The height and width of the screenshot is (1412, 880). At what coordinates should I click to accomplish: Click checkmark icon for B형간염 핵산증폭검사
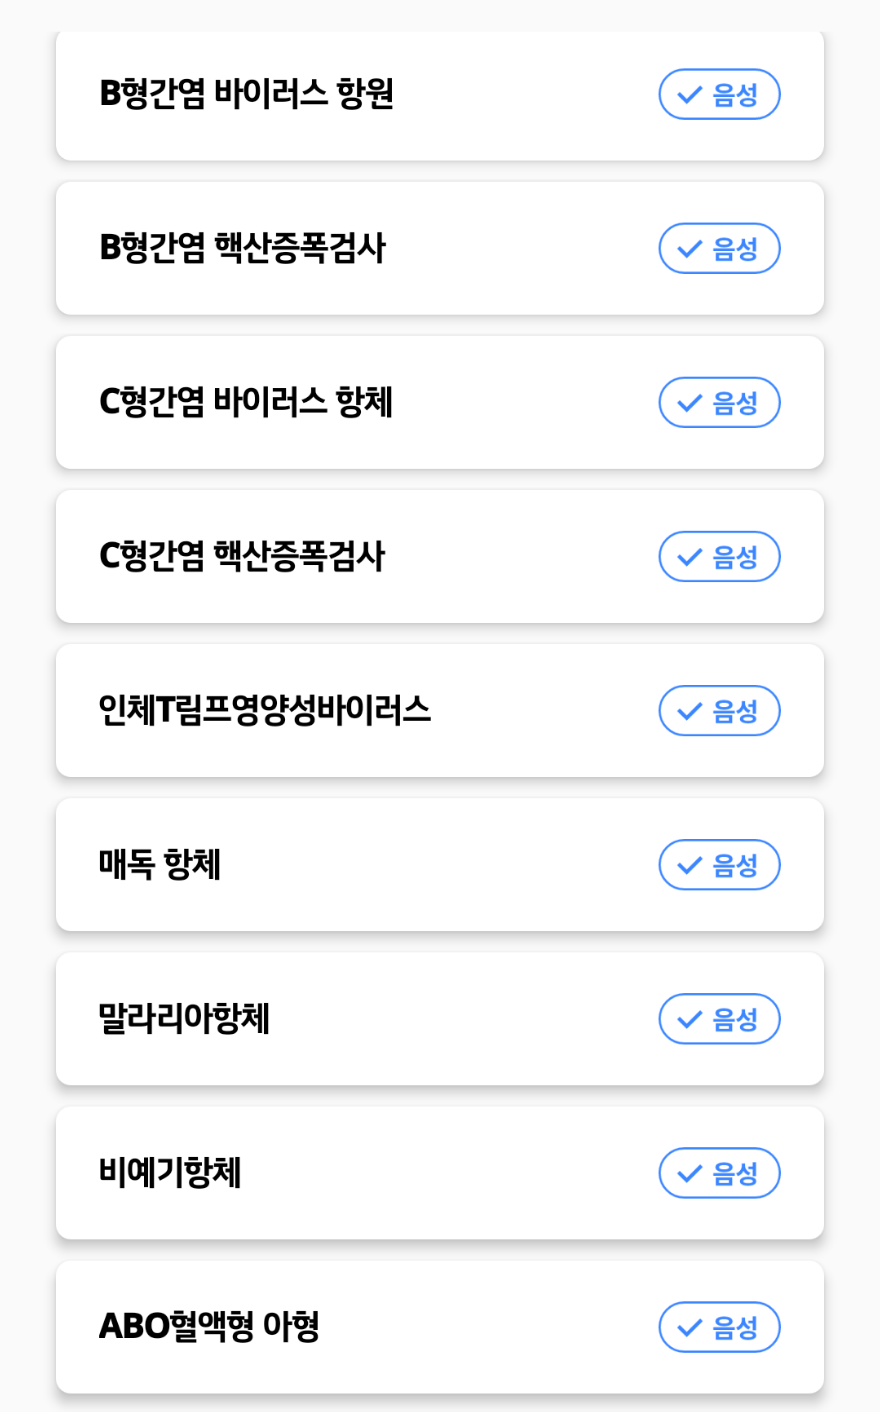pyautogui.click(x=690, y=249)
